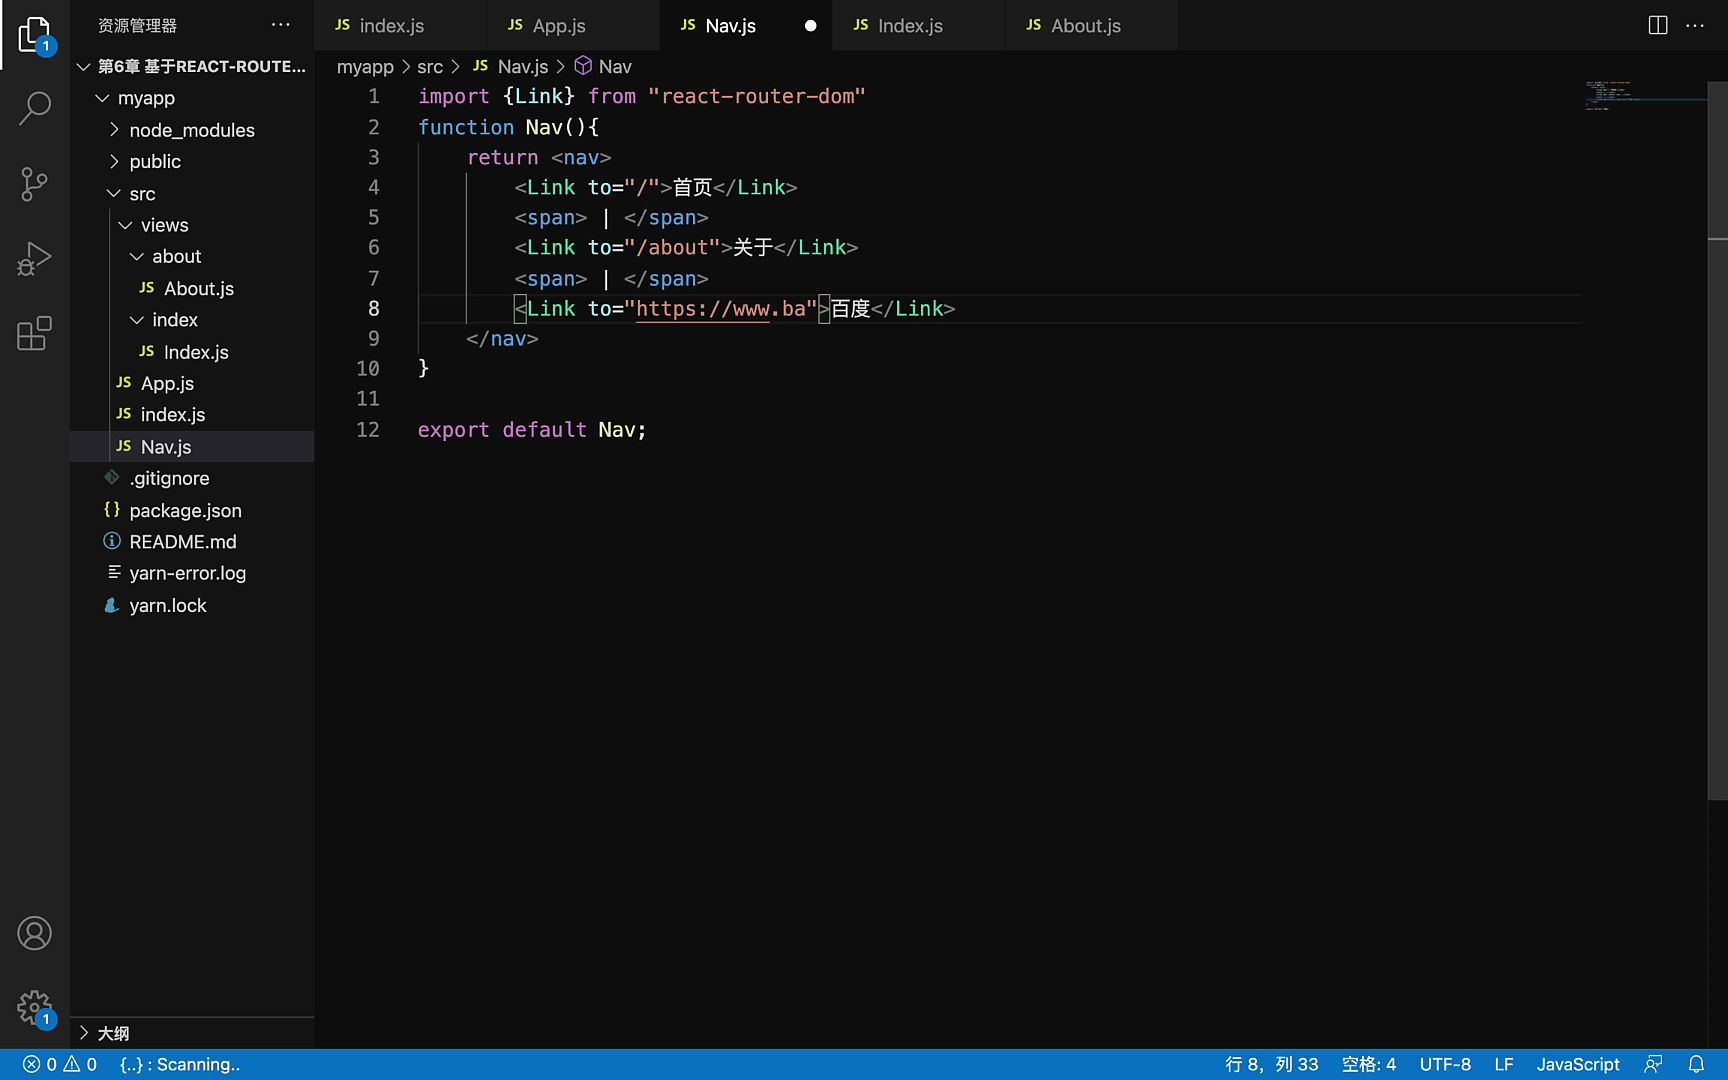The image size is (1728, 1080).
Task: Switch to the App.js editor tab
Action: point(573,26)
